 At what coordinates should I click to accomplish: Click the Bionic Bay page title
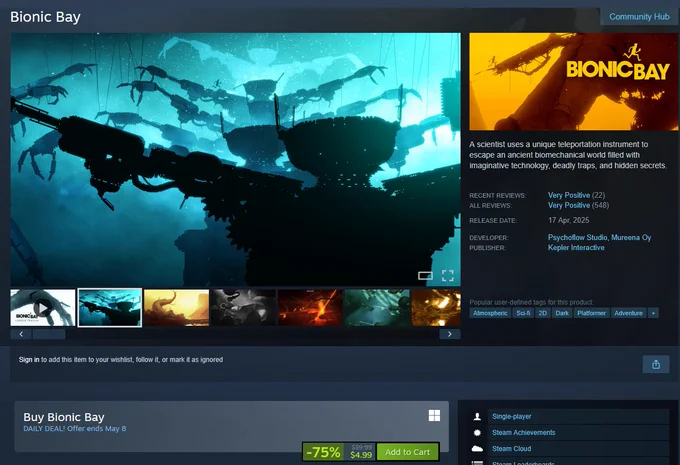point(45,17)
